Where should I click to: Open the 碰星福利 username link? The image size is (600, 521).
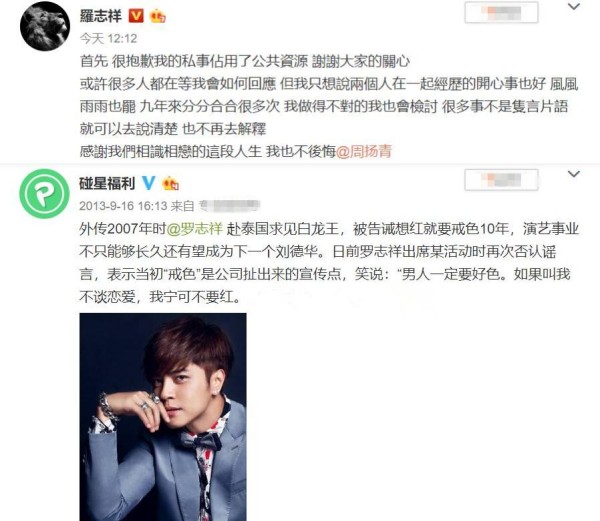(x=107, y=183)
